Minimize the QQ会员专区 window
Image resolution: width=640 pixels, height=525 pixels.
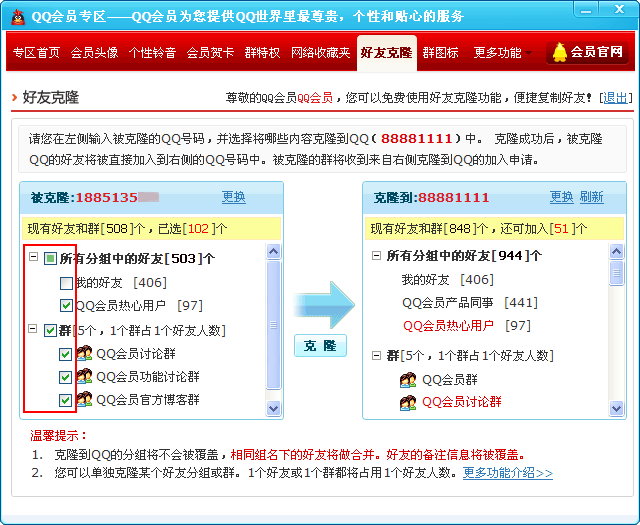586,10
